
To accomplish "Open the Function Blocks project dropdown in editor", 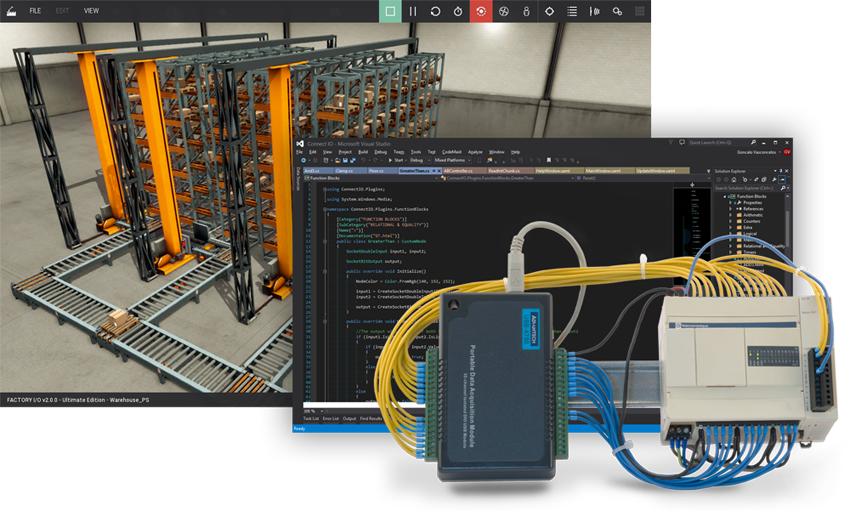I will click(371, 178).
